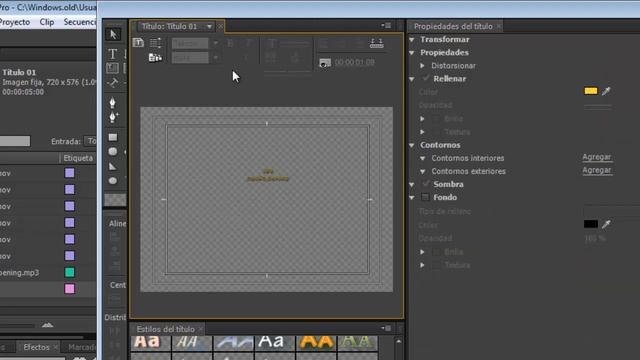Open the title panel flyout menu icon
The height and width of the screenshot is (360, 640).
386,26
